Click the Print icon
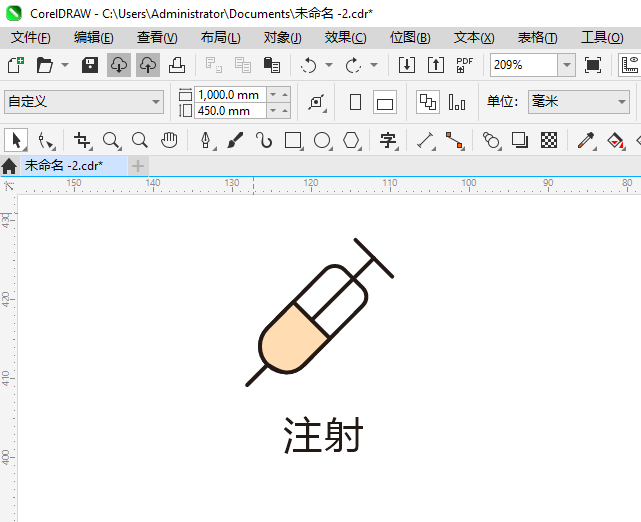Screen dimensions: 641x522 [177, 65]
